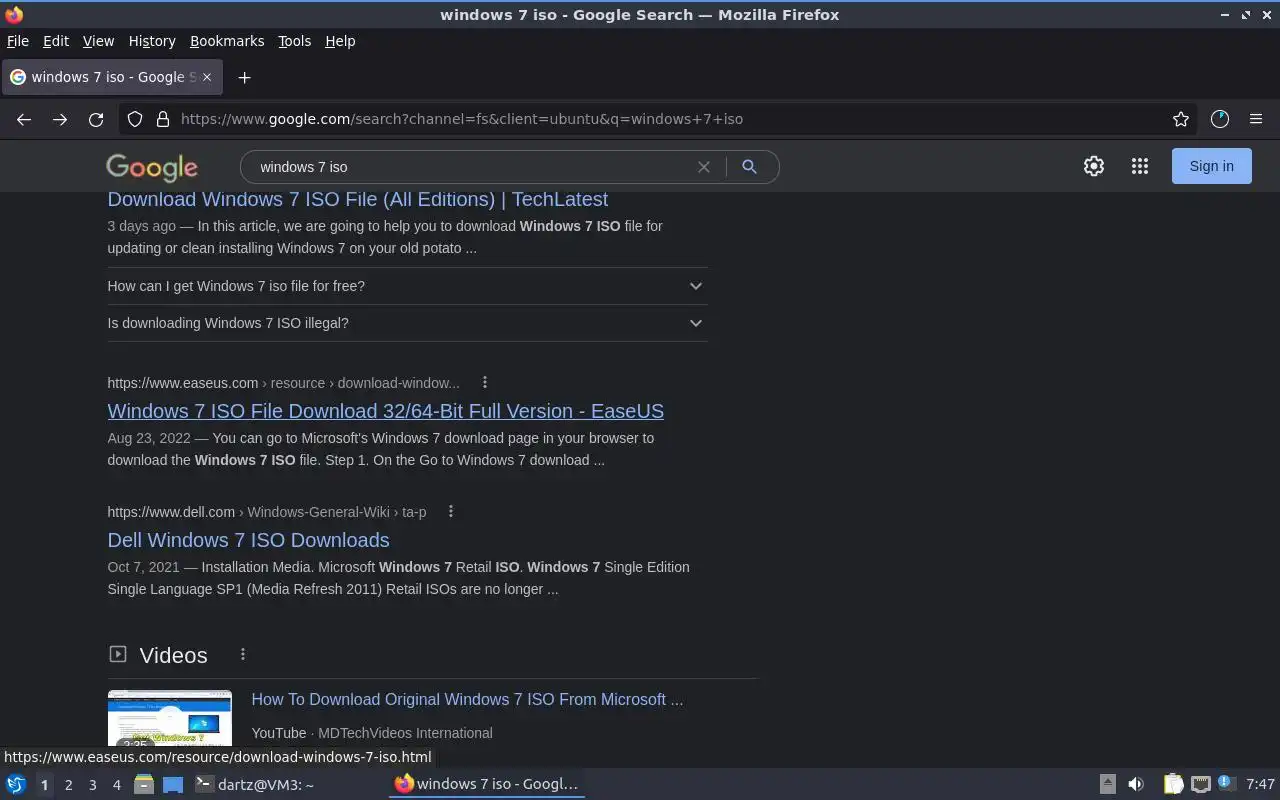Open 'How To Download Original Windows 7 ISO' video link
The height and width of the screenshot is (800, 1280).
tap(467, 699)
